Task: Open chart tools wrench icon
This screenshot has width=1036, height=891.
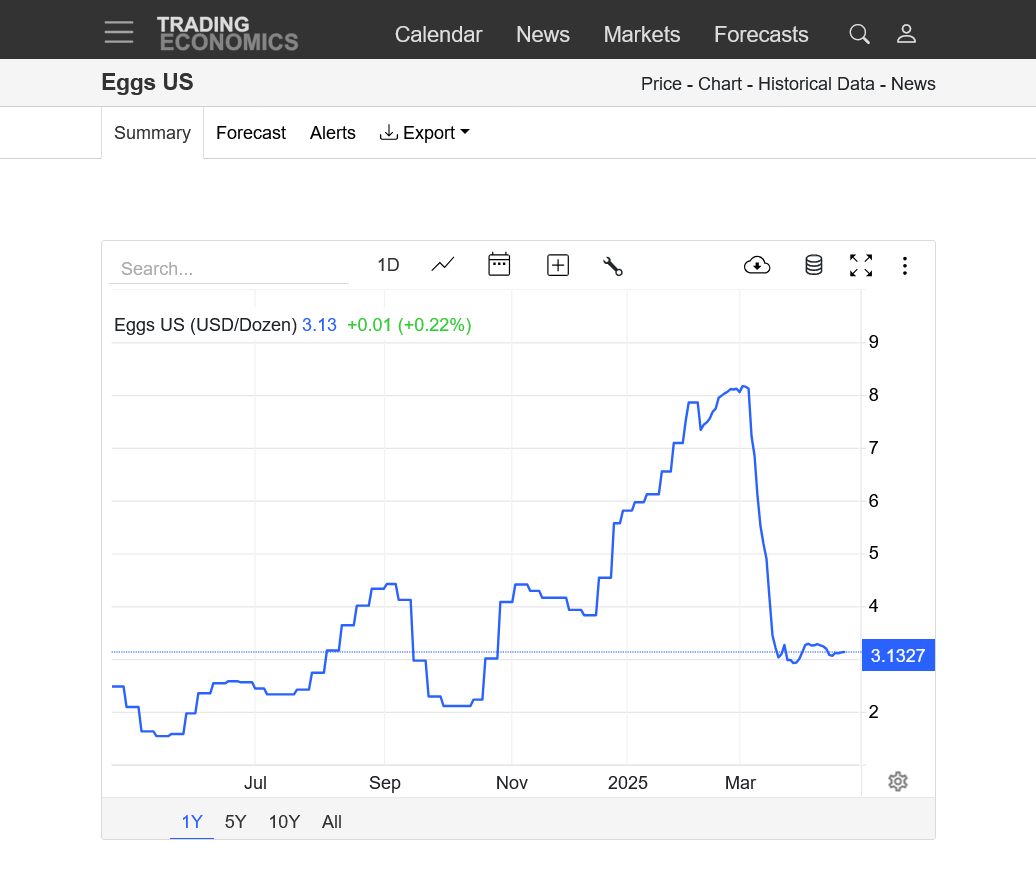Action: (612, 266)
